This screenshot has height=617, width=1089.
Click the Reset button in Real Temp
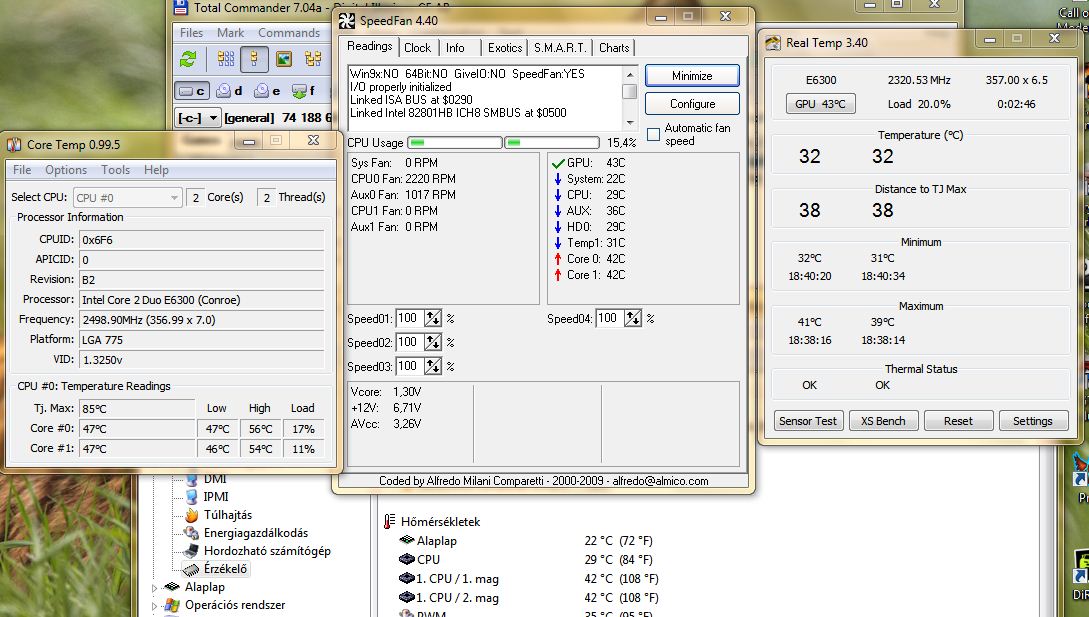(958, 421)
